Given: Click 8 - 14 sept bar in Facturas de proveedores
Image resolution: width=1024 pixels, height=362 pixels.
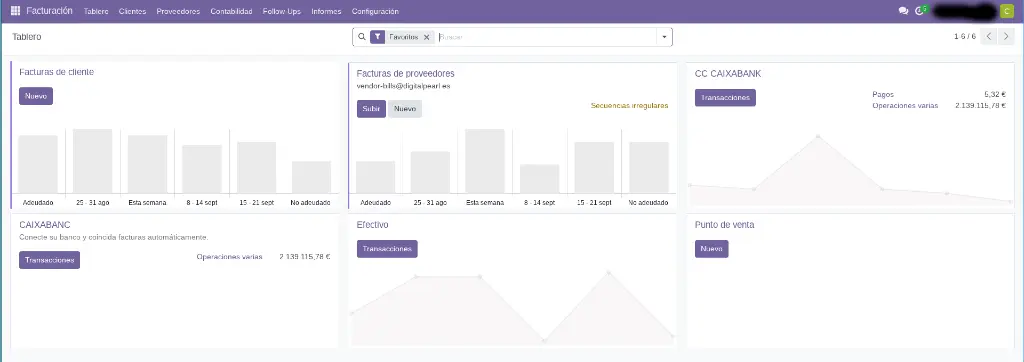Looking at the screenshot, I should (539, 179).
